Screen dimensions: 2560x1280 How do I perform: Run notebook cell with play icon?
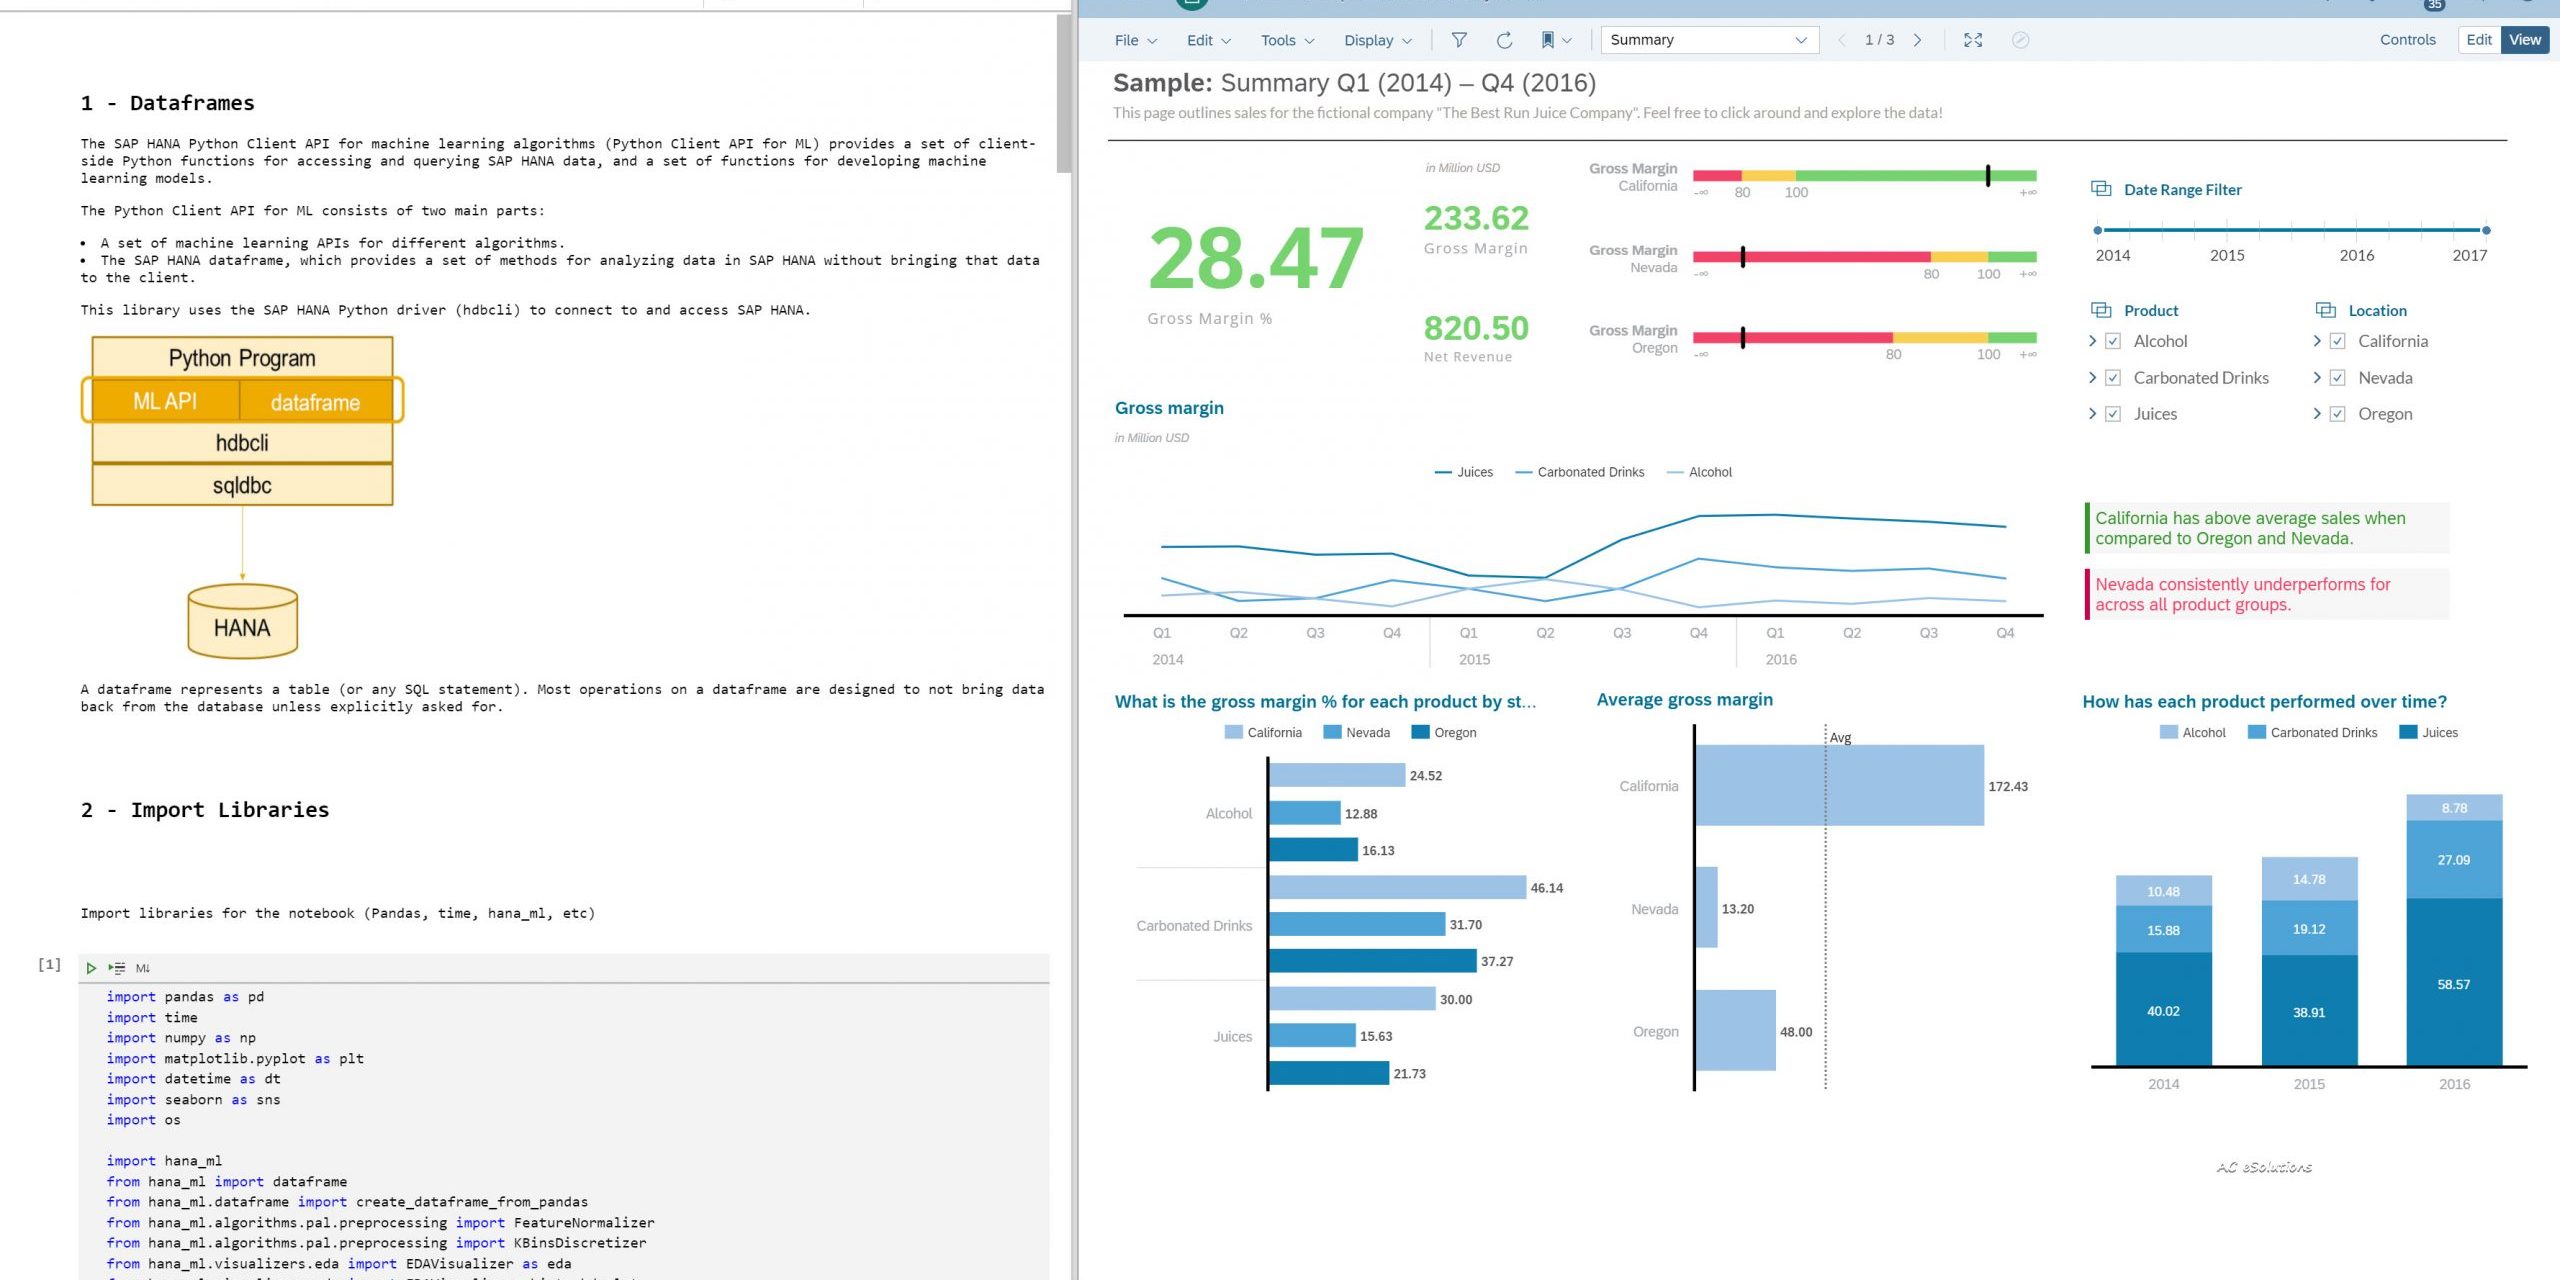pos(91,968)
